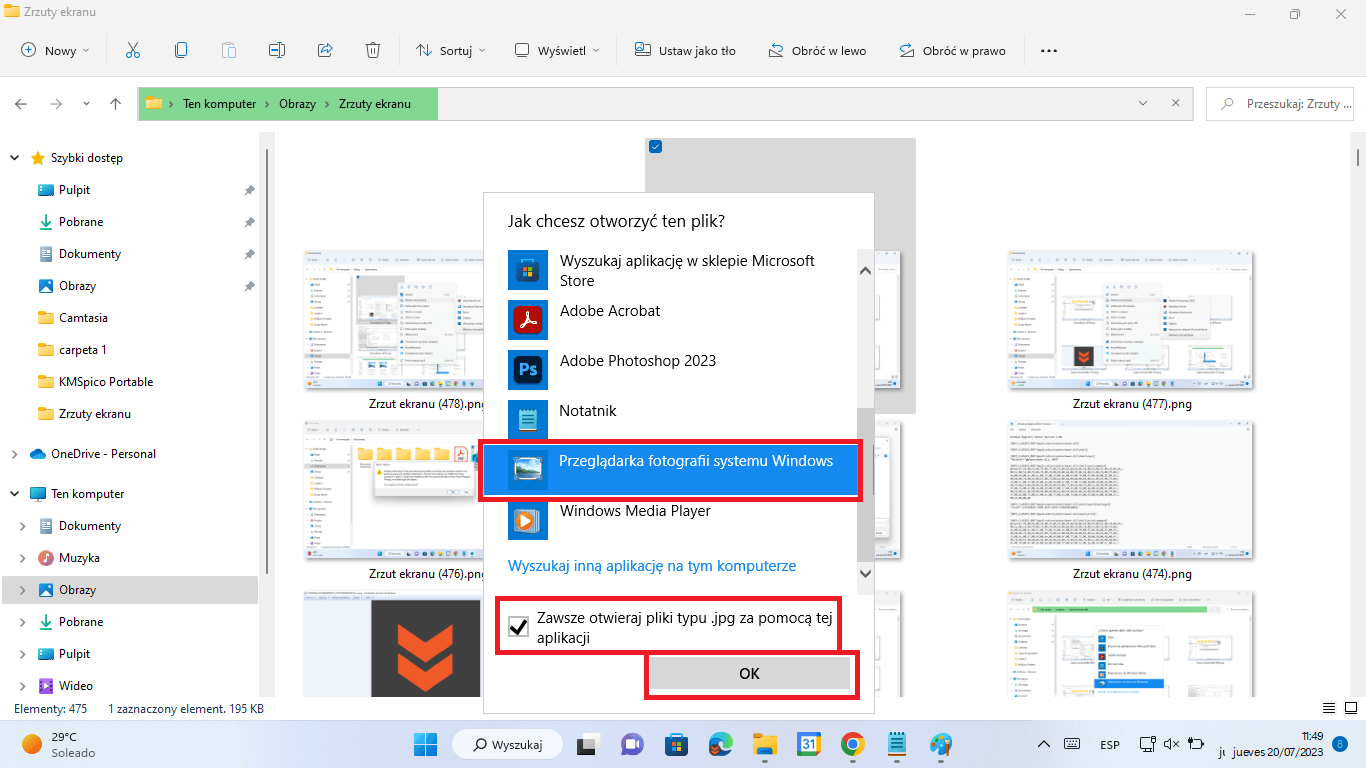Go back with the left arrow
Viewport: 1366px width, 768px height.
coord(21,104)
